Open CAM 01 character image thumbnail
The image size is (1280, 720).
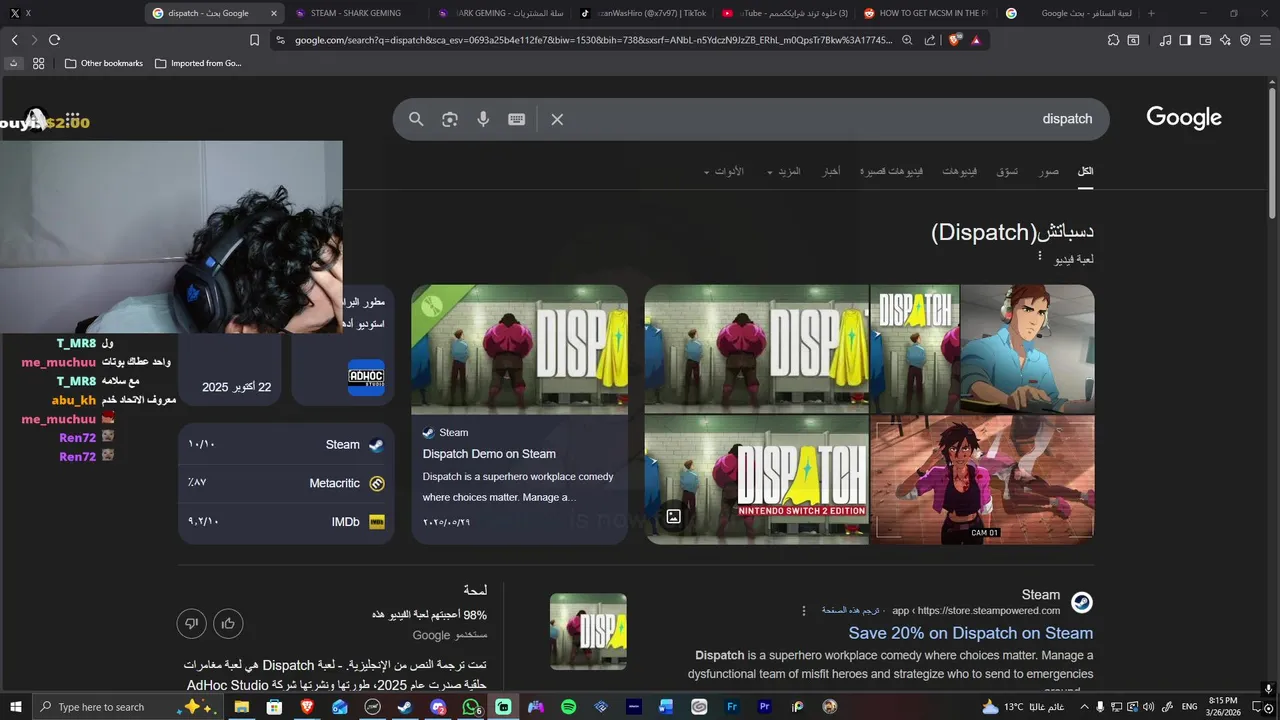[983, 480]
